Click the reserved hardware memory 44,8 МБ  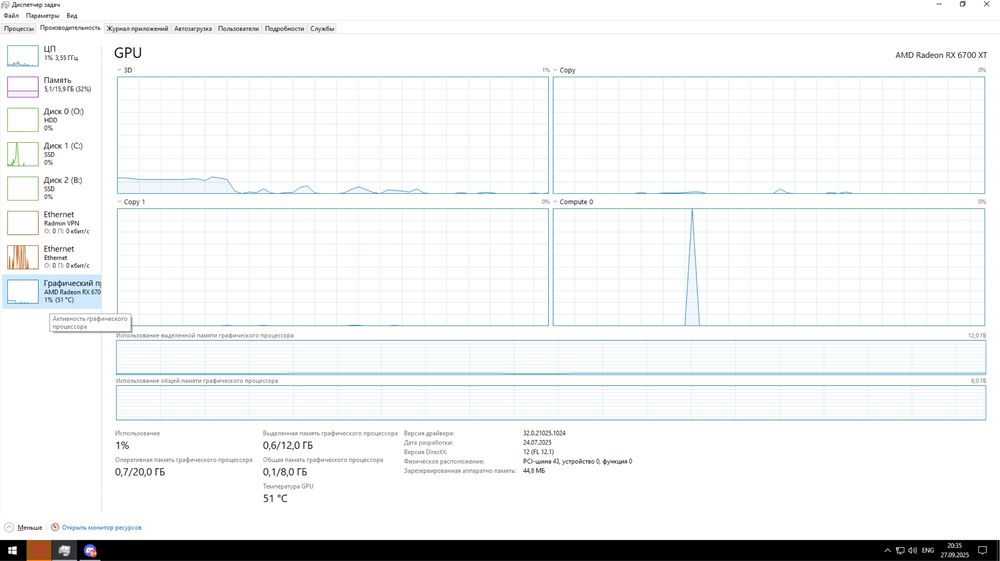tap(534, 470)
